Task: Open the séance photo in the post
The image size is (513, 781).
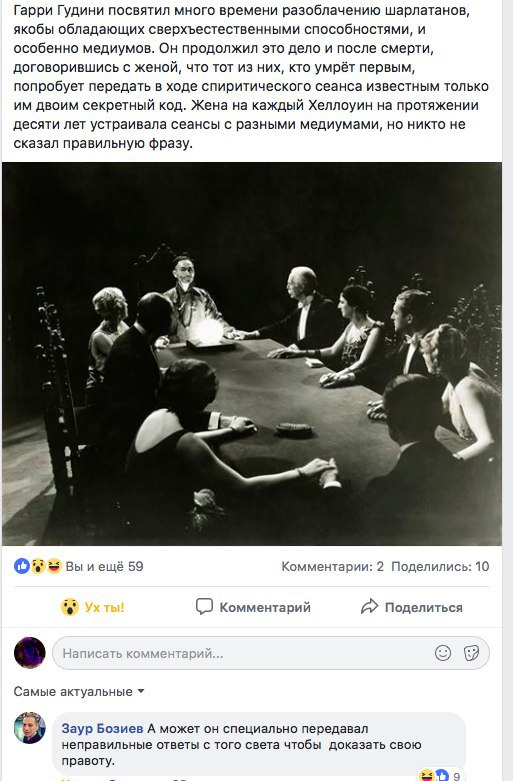Action: tap(252, 354)
